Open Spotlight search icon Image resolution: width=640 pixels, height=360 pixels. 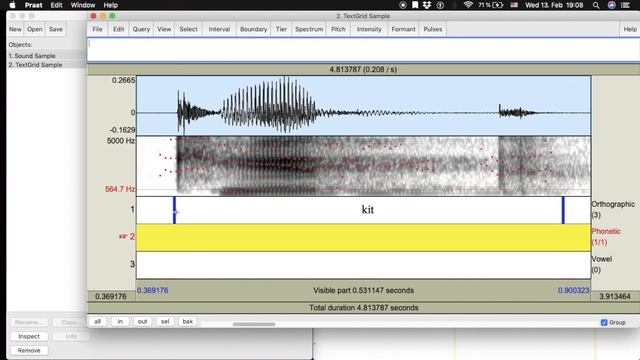pyautogui.click(x=596, y=5)
